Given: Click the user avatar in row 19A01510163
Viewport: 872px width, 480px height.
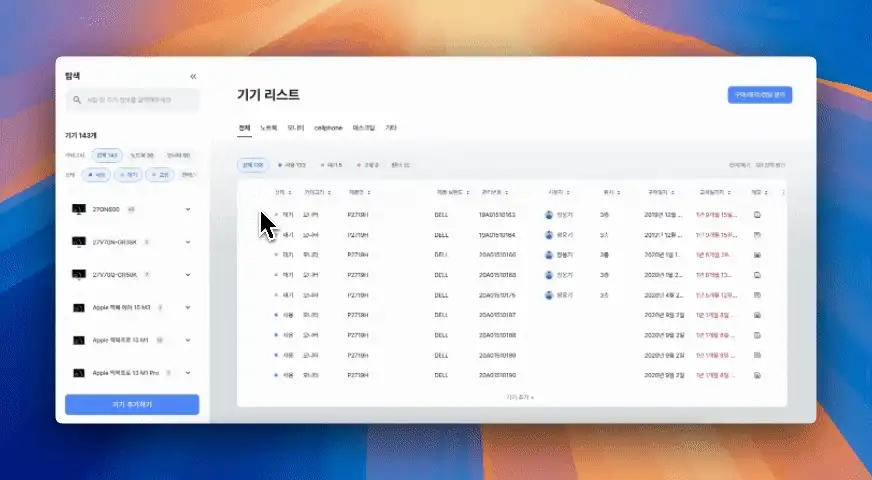Looking at the screenshot, I should 549,215.
